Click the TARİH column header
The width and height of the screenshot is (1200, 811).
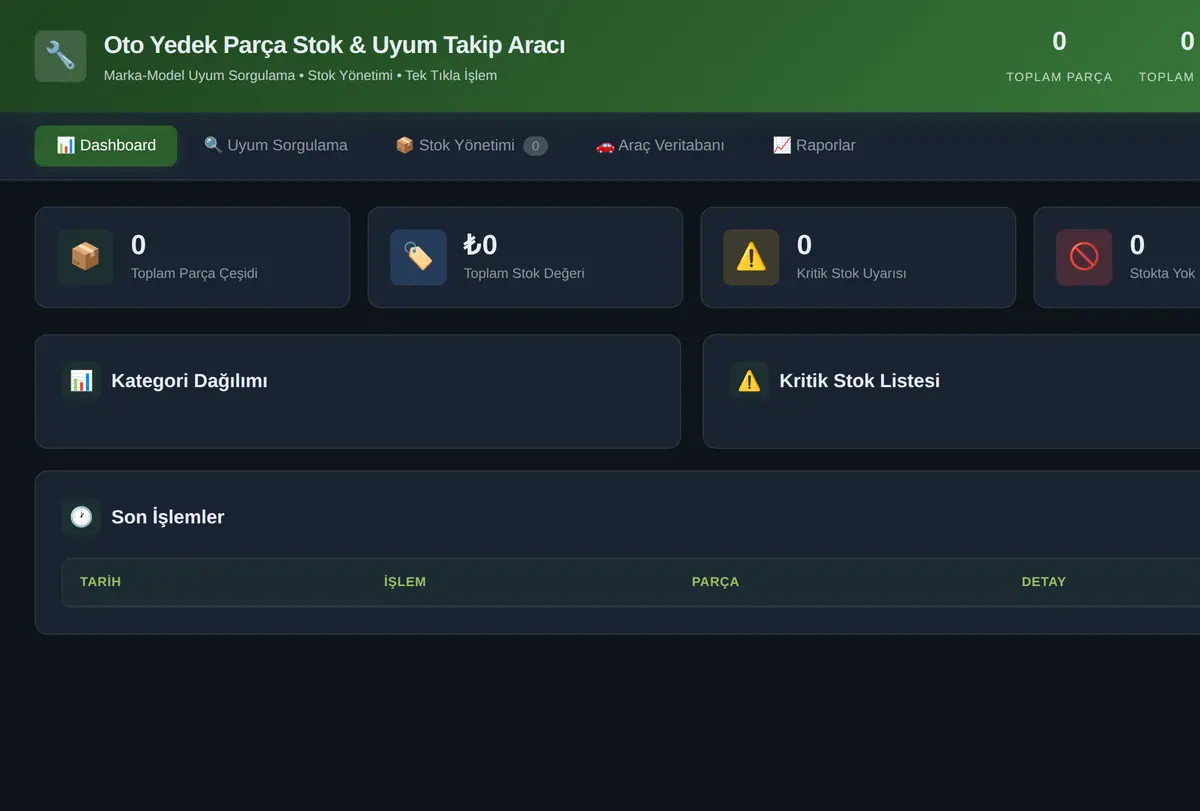coord(100,582)
